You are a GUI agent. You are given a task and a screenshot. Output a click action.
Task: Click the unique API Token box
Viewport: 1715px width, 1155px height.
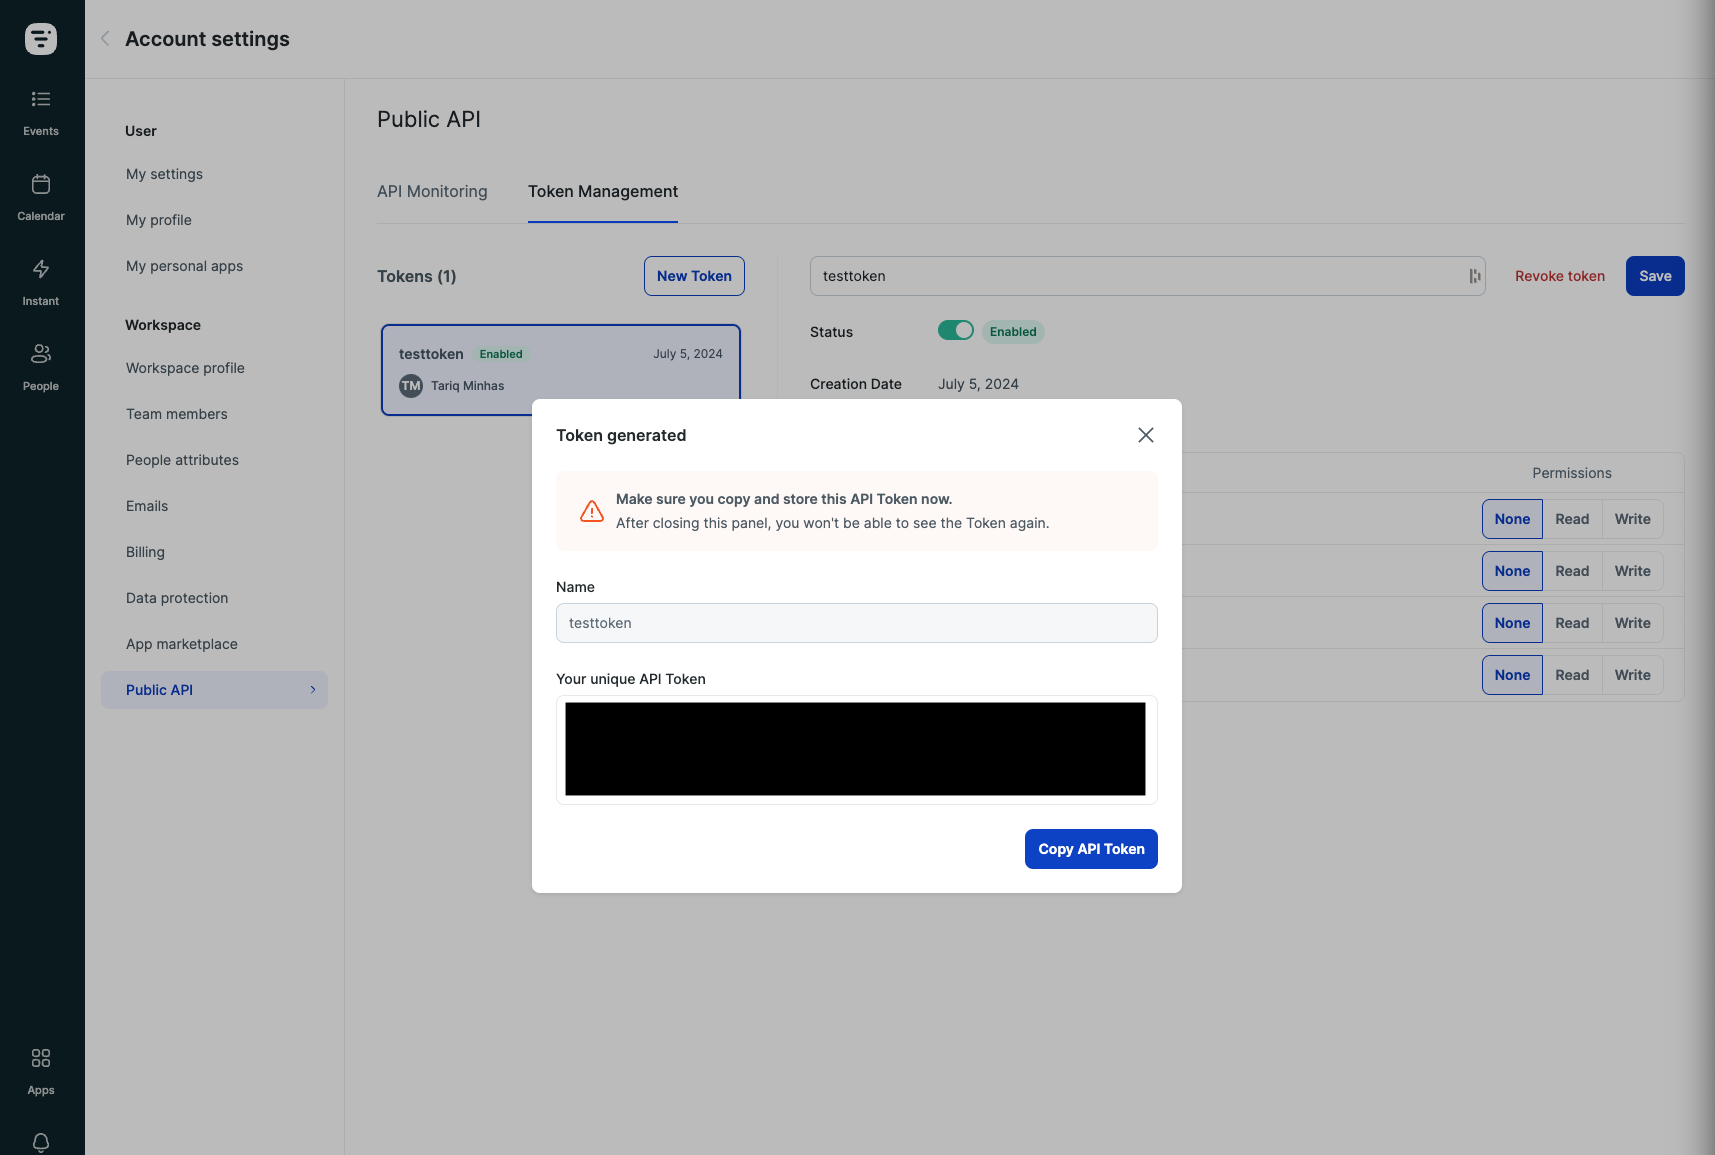[x=857, y=750]
